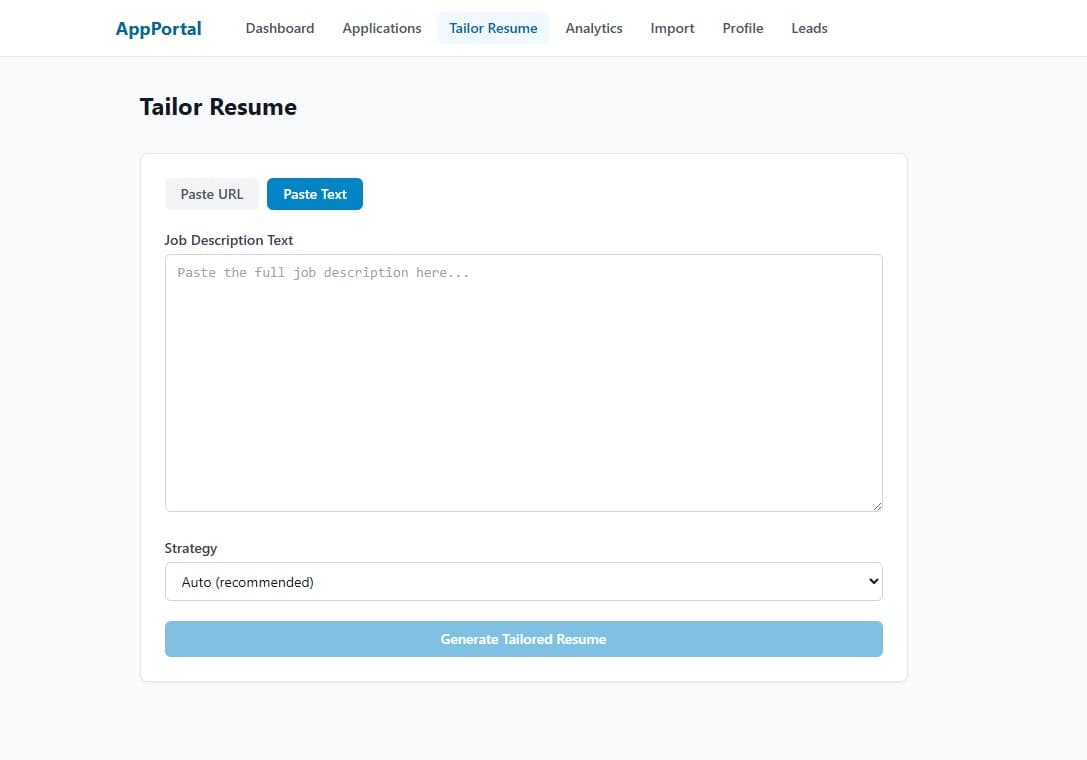Click the chevron on the Strategy selector
This screenshot has width=1087, height=760.
coord(872,581)
